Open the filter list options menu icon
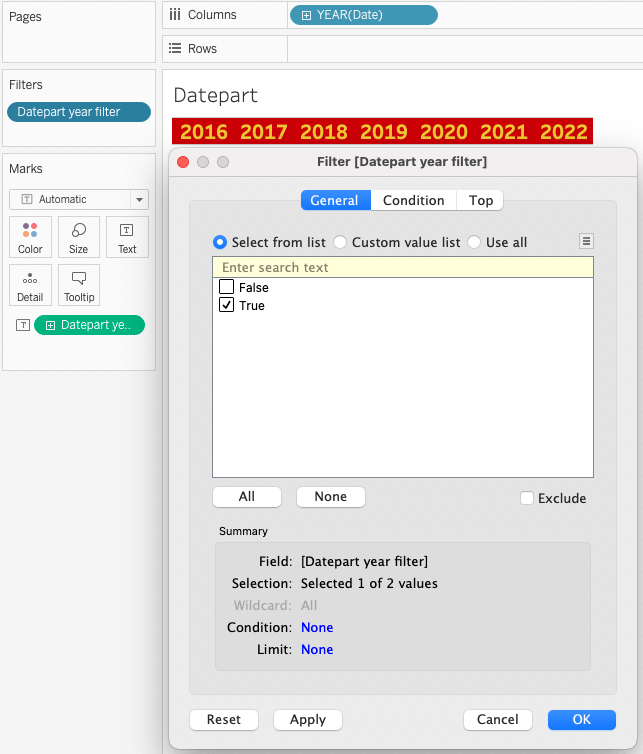The height and width of the screenshot is (754, 643). 586,241
